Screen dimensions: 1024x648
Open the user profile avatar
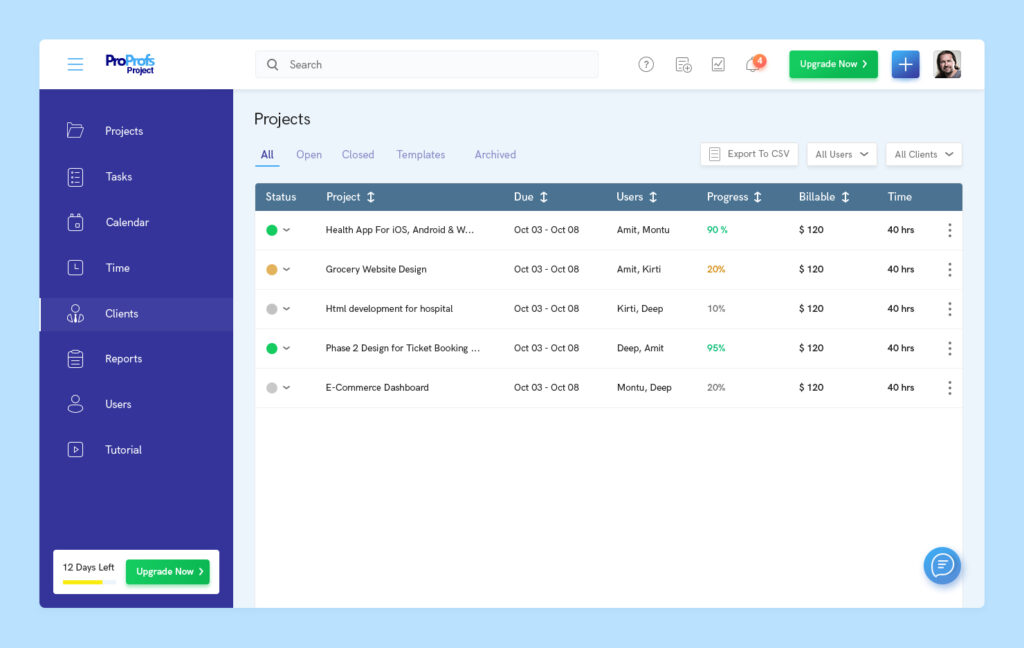coord(947,64)
